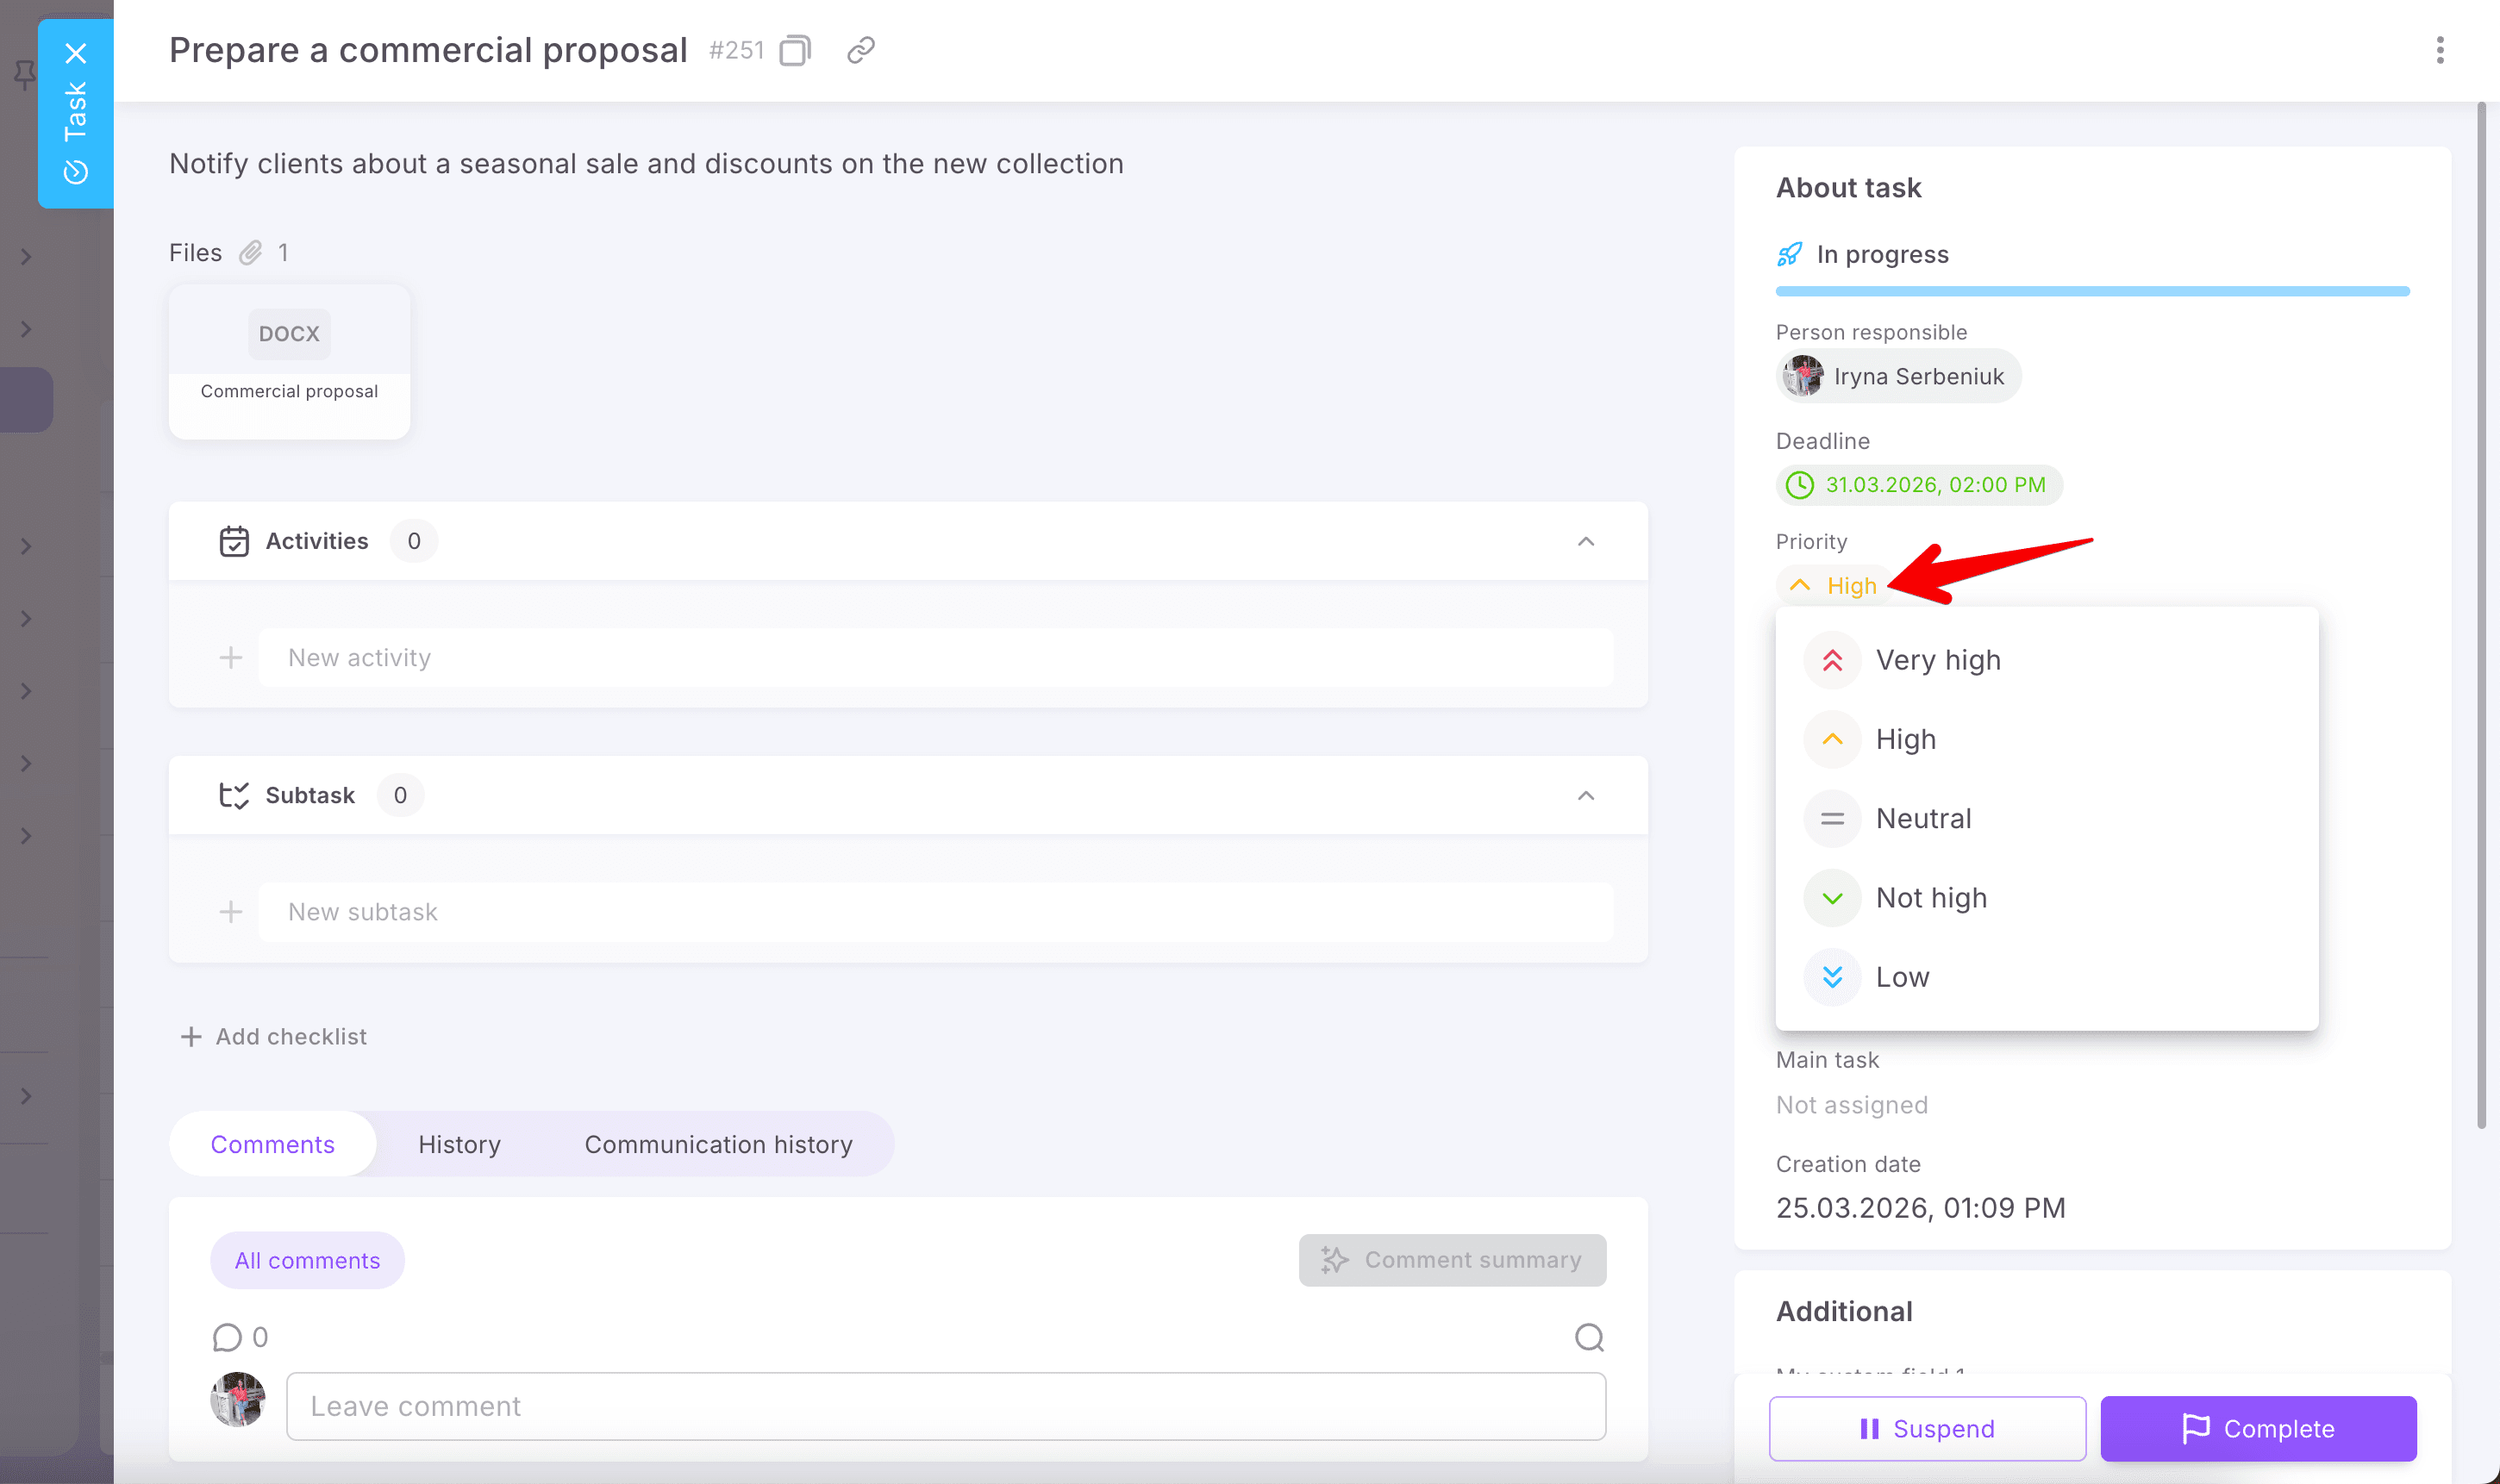Switch to the History tab

pyautogui.click(x=459, y=1144)
